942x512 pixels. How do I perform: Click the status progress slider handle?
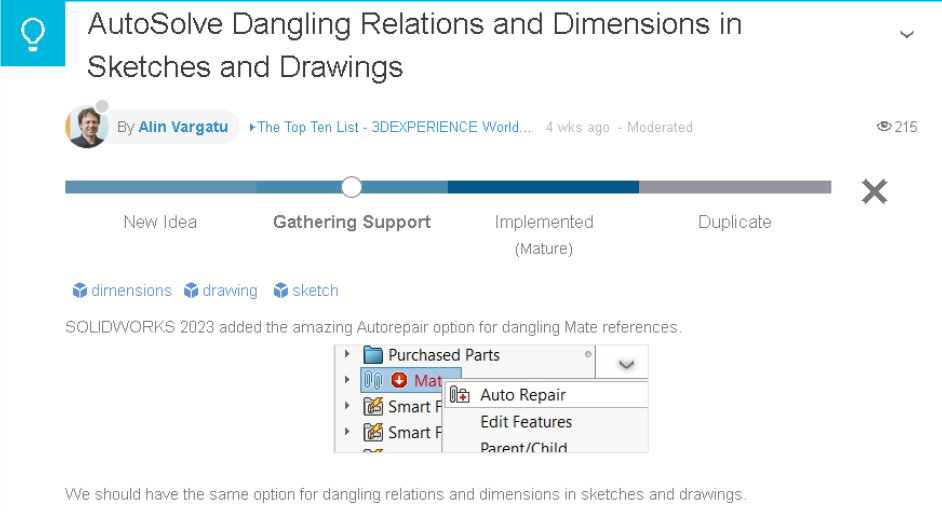click(351, 187)
